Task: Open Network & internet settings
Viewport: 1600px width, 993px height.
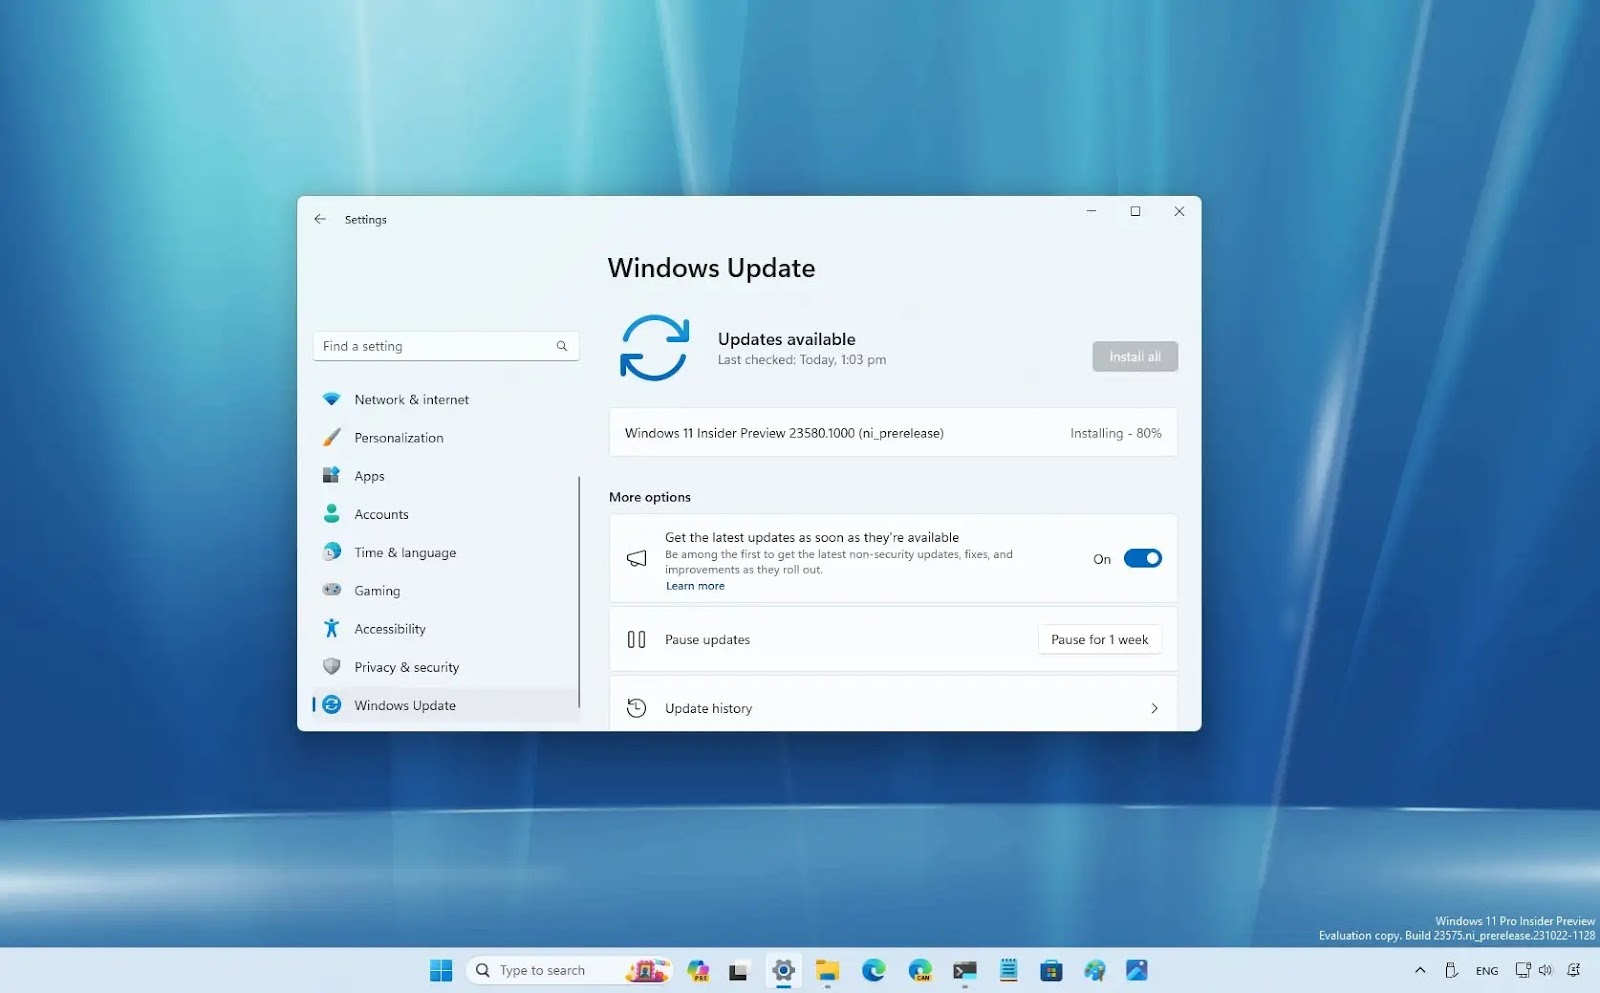Action: coord(445,399)
